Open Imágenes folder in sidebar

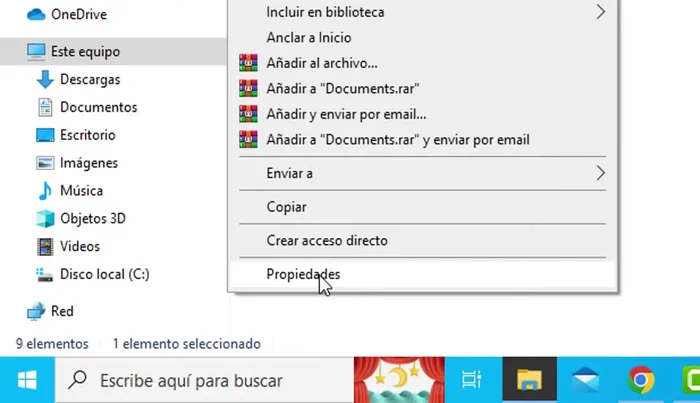89,163
